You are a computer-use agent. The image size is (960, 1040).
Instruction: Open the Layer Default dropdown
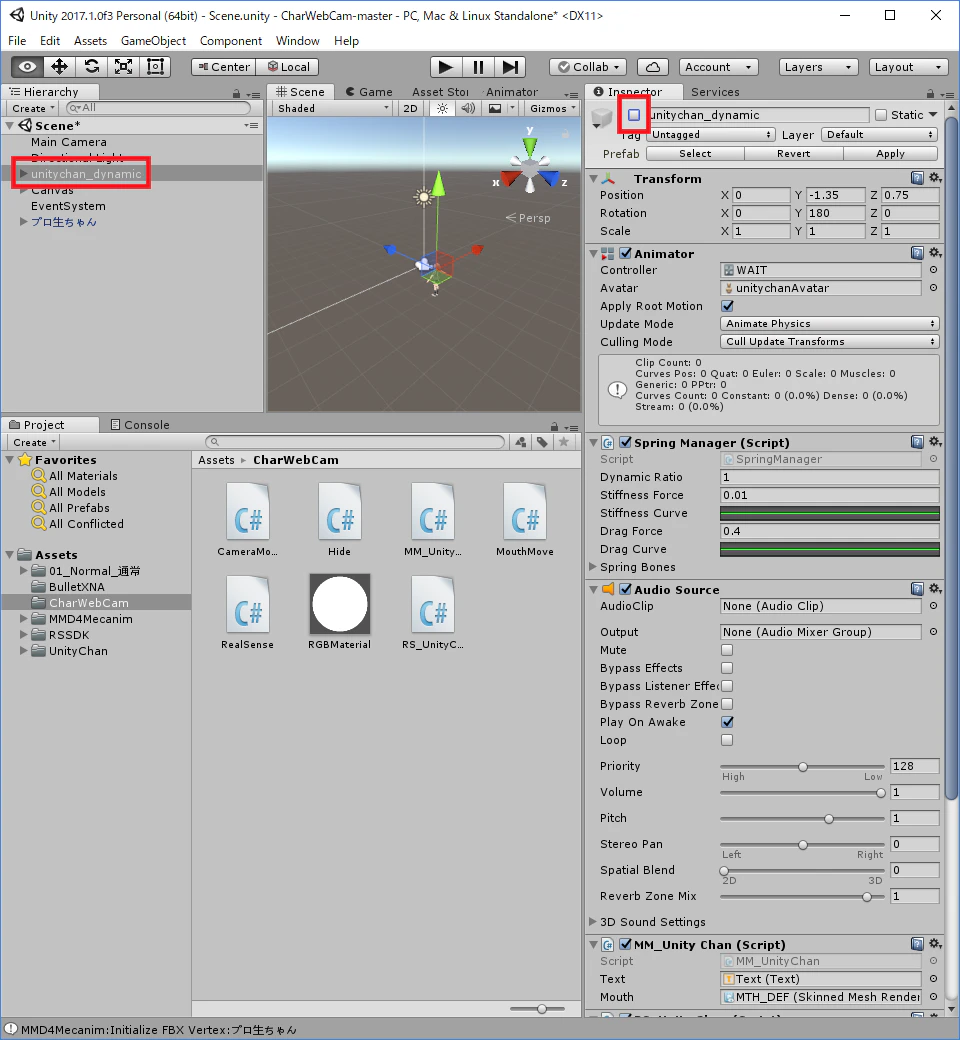click(879, 135)
